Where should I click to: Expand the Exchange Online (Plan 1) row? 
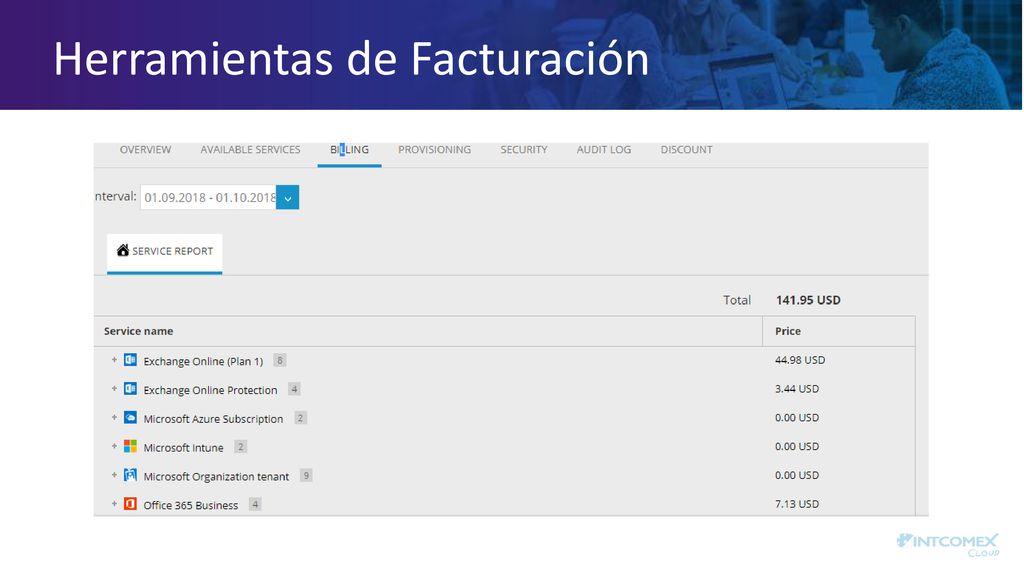coord(114,360)
